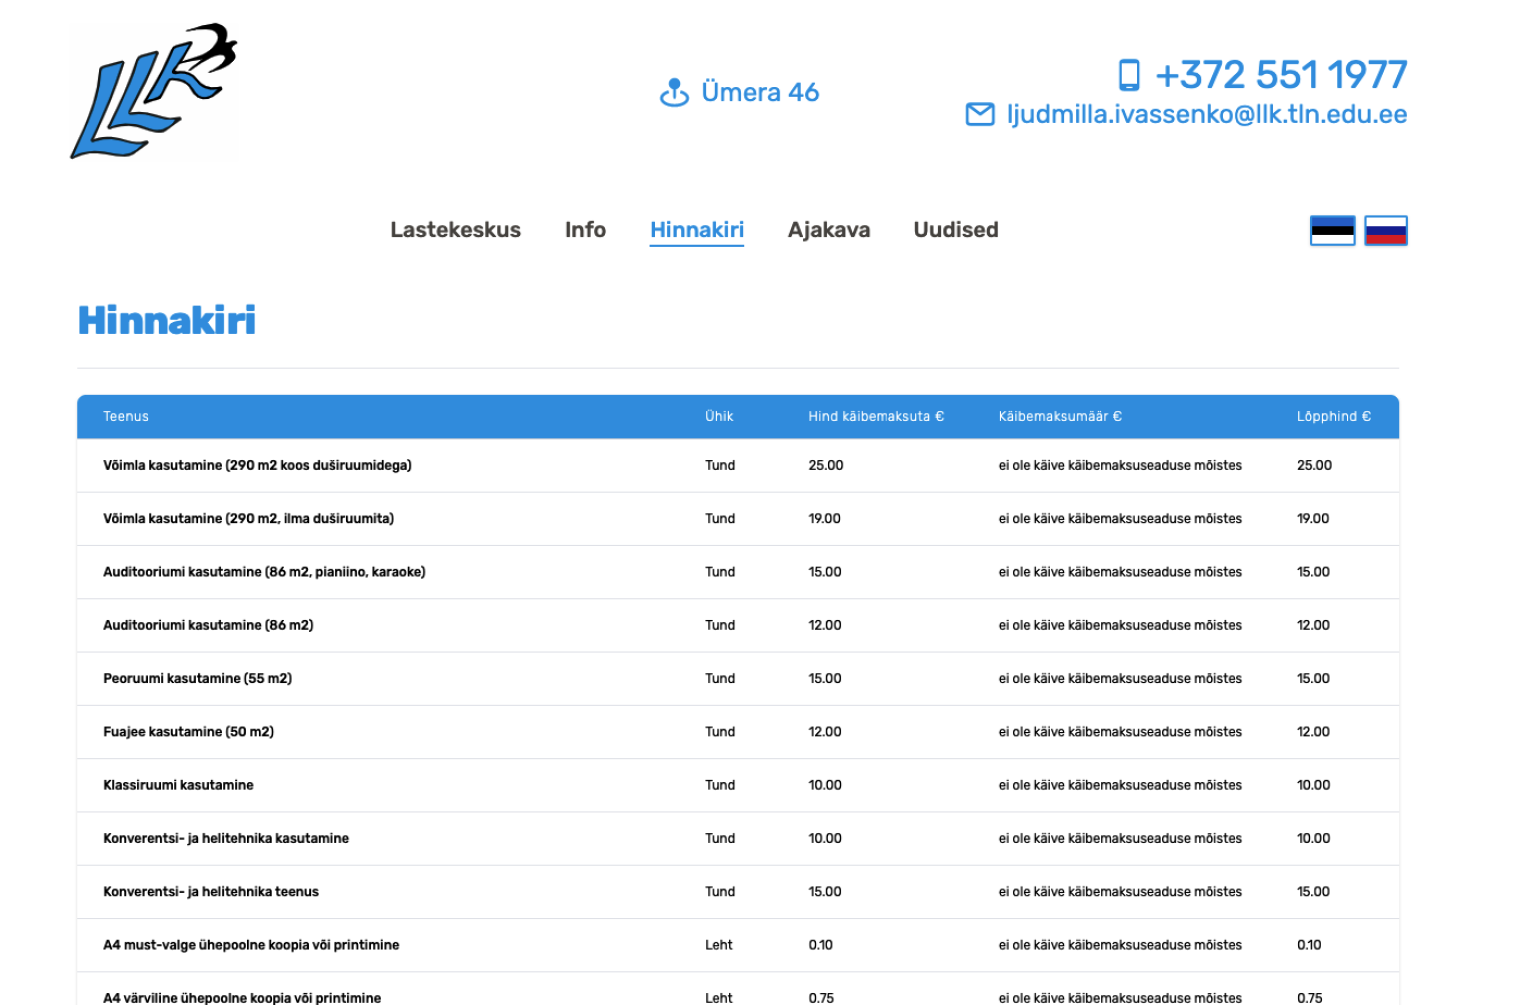Screen dimensions: 1520x1005
Task: Click the envelope email icon
Action: pyautogui.click(x=978, y=114)
